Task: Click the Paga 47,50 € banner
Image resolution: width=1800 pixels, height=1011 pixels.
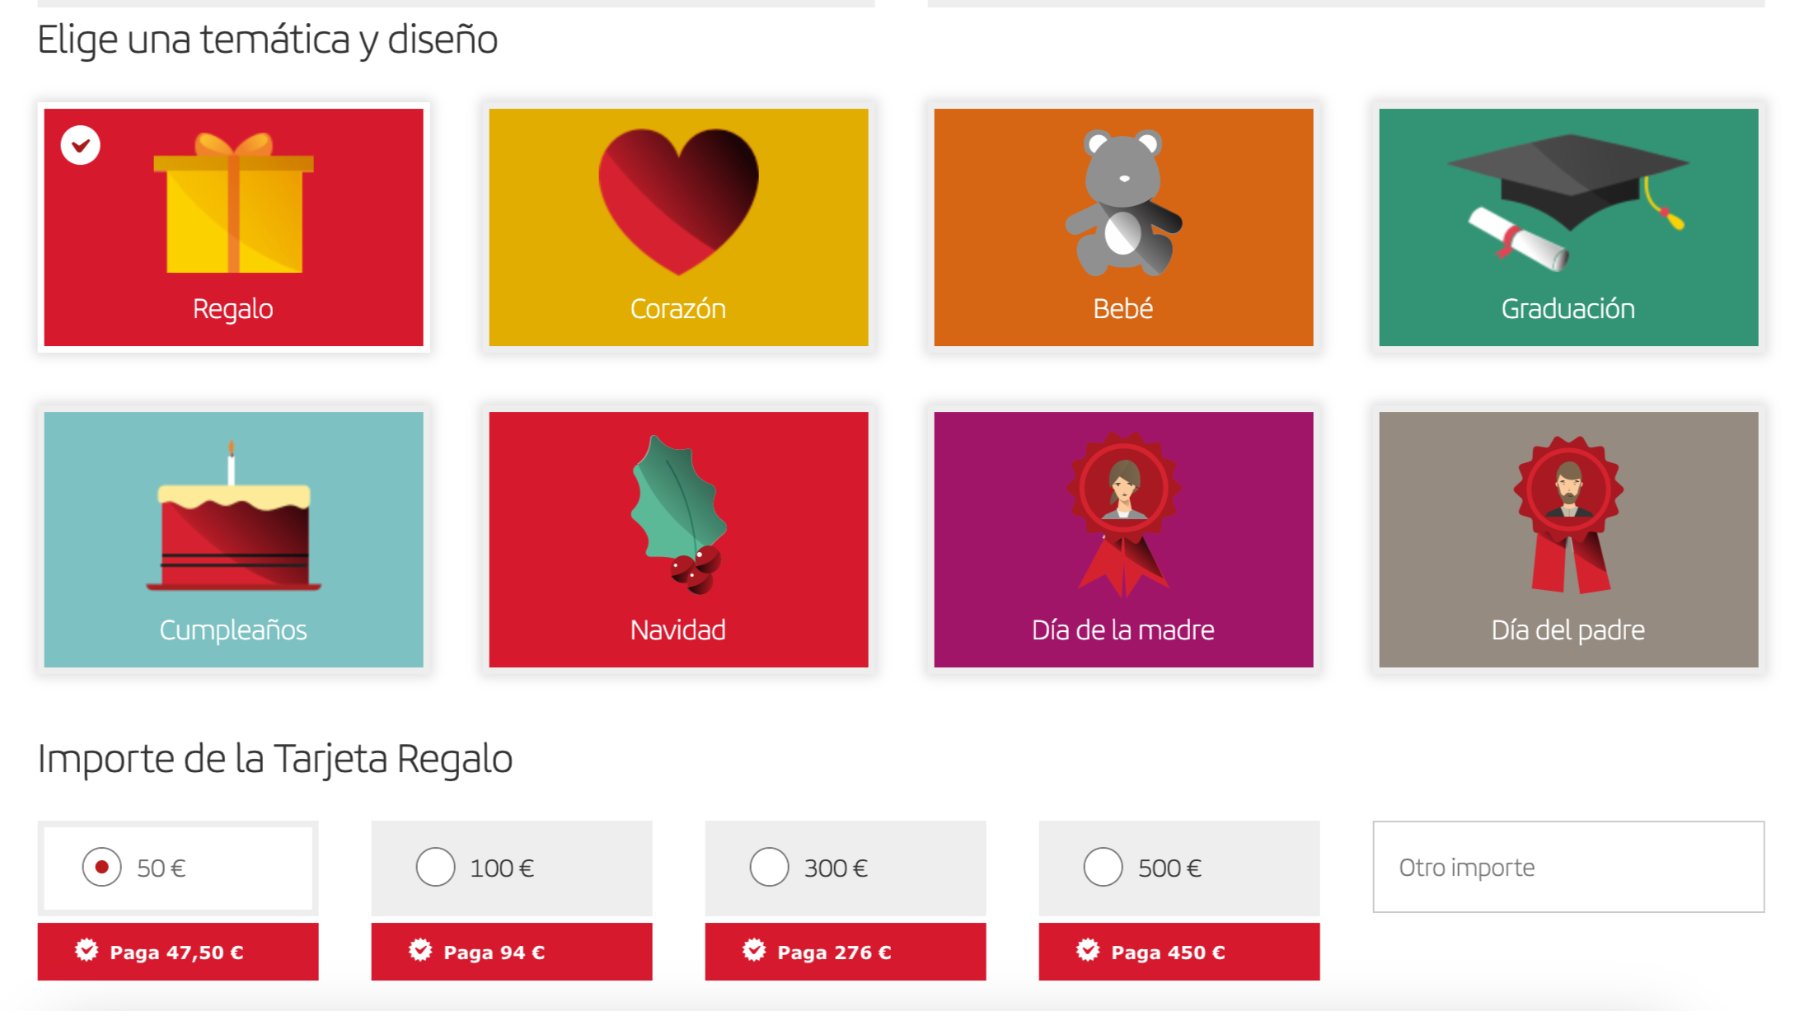Action: pyautogui.click(x=178, y=952)
